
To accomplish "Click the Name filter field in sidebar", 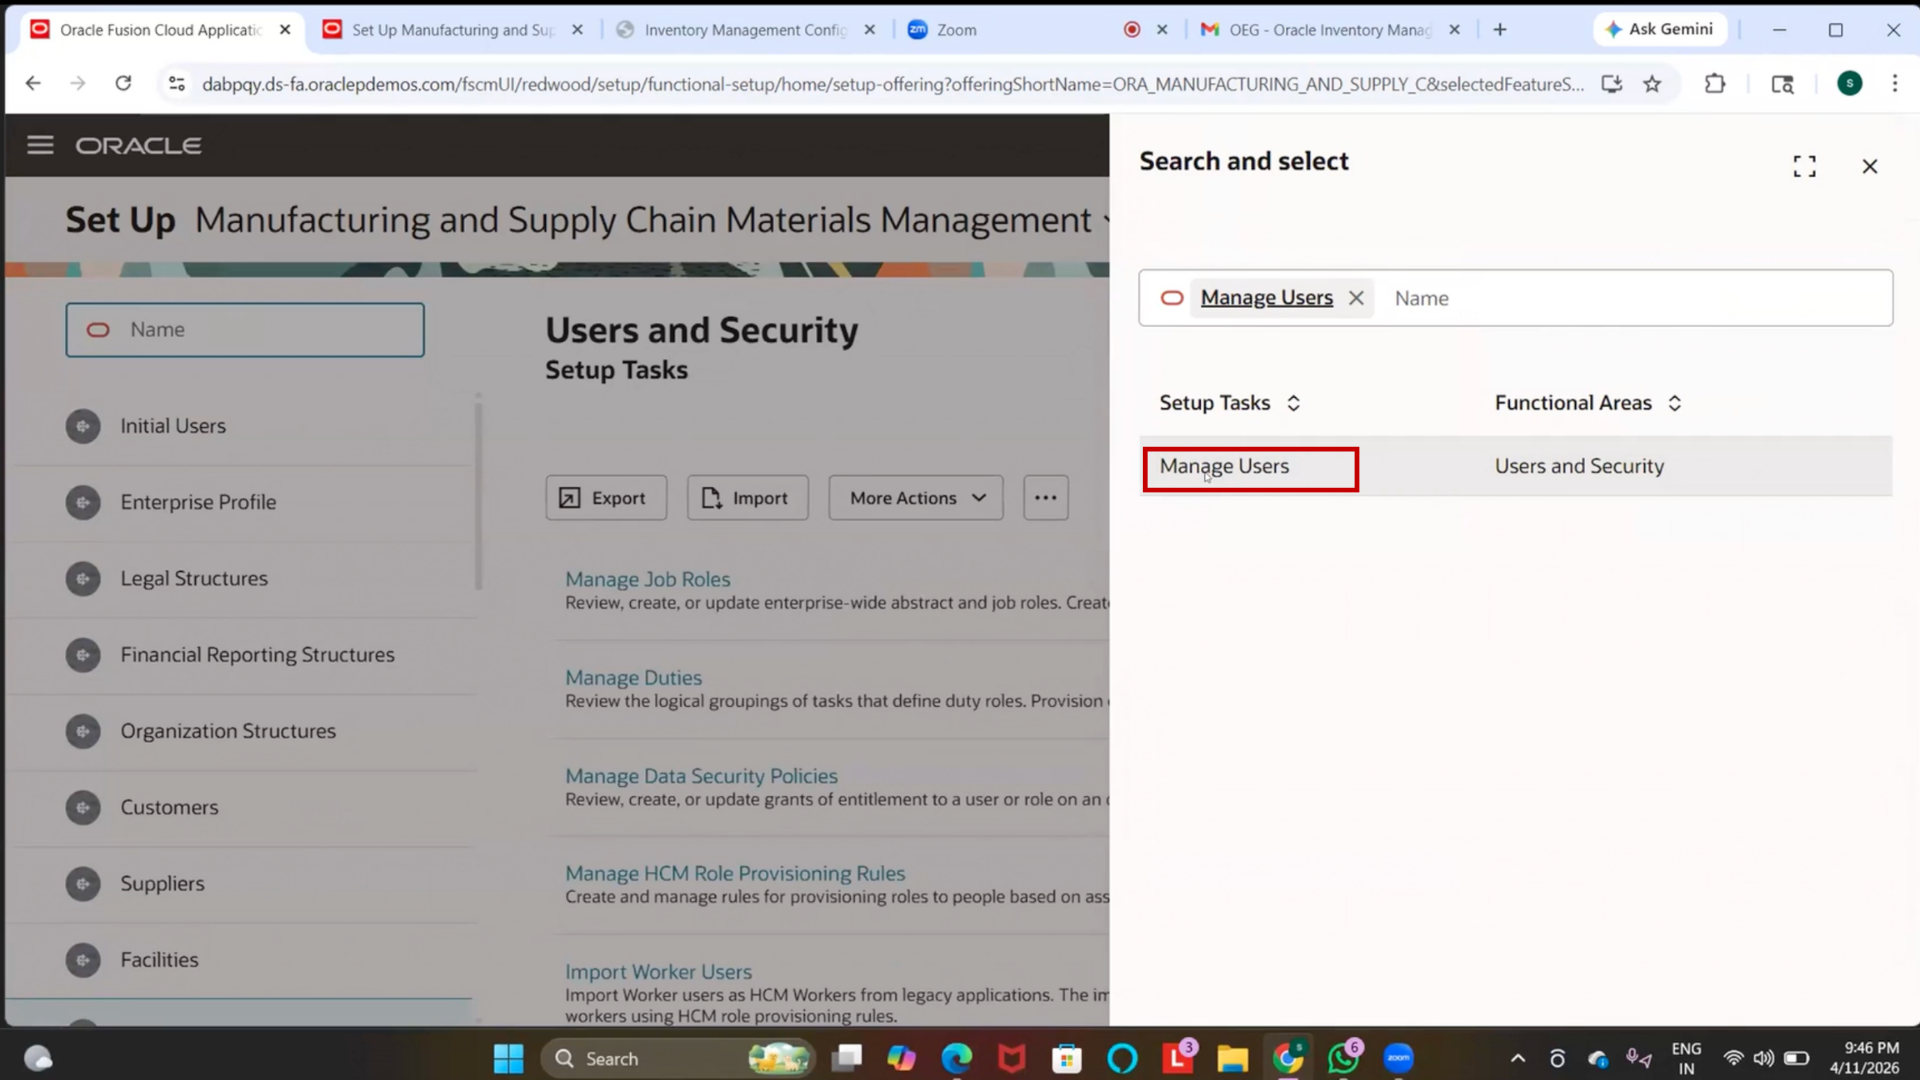I will pos(245,330).
